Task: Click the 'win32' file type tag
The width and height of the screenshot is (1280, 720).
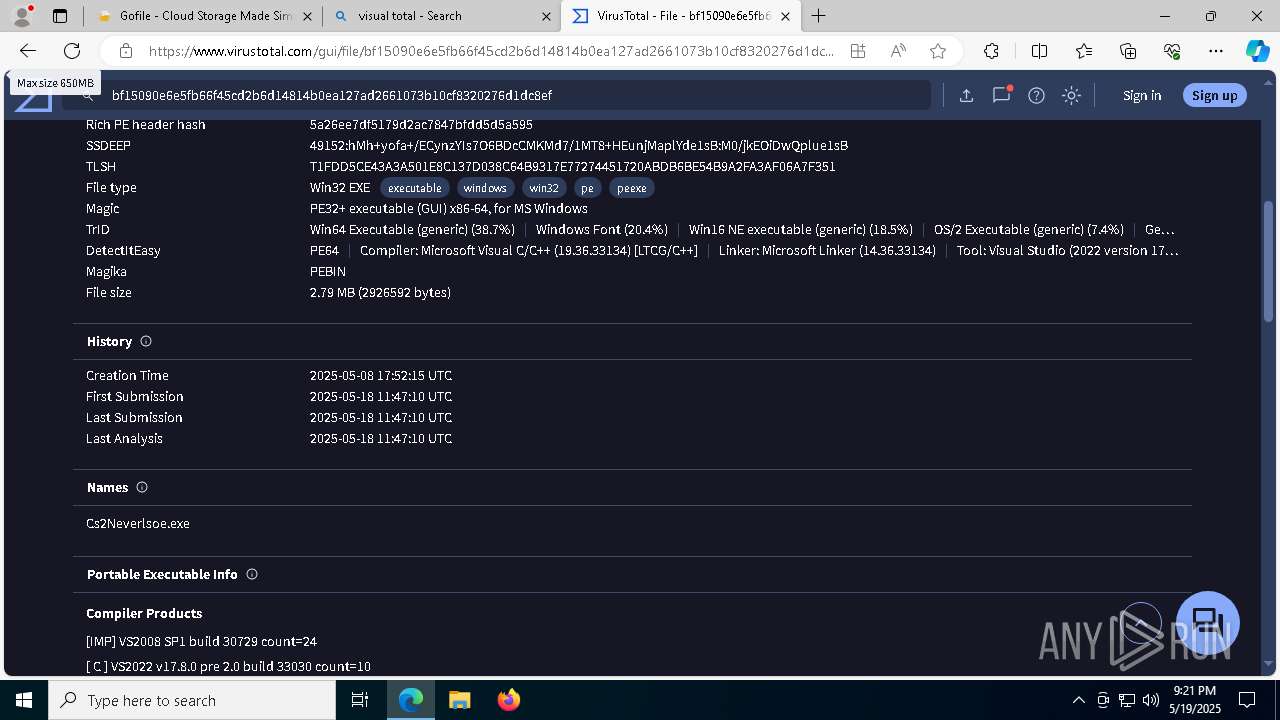Action: (544, 188)
